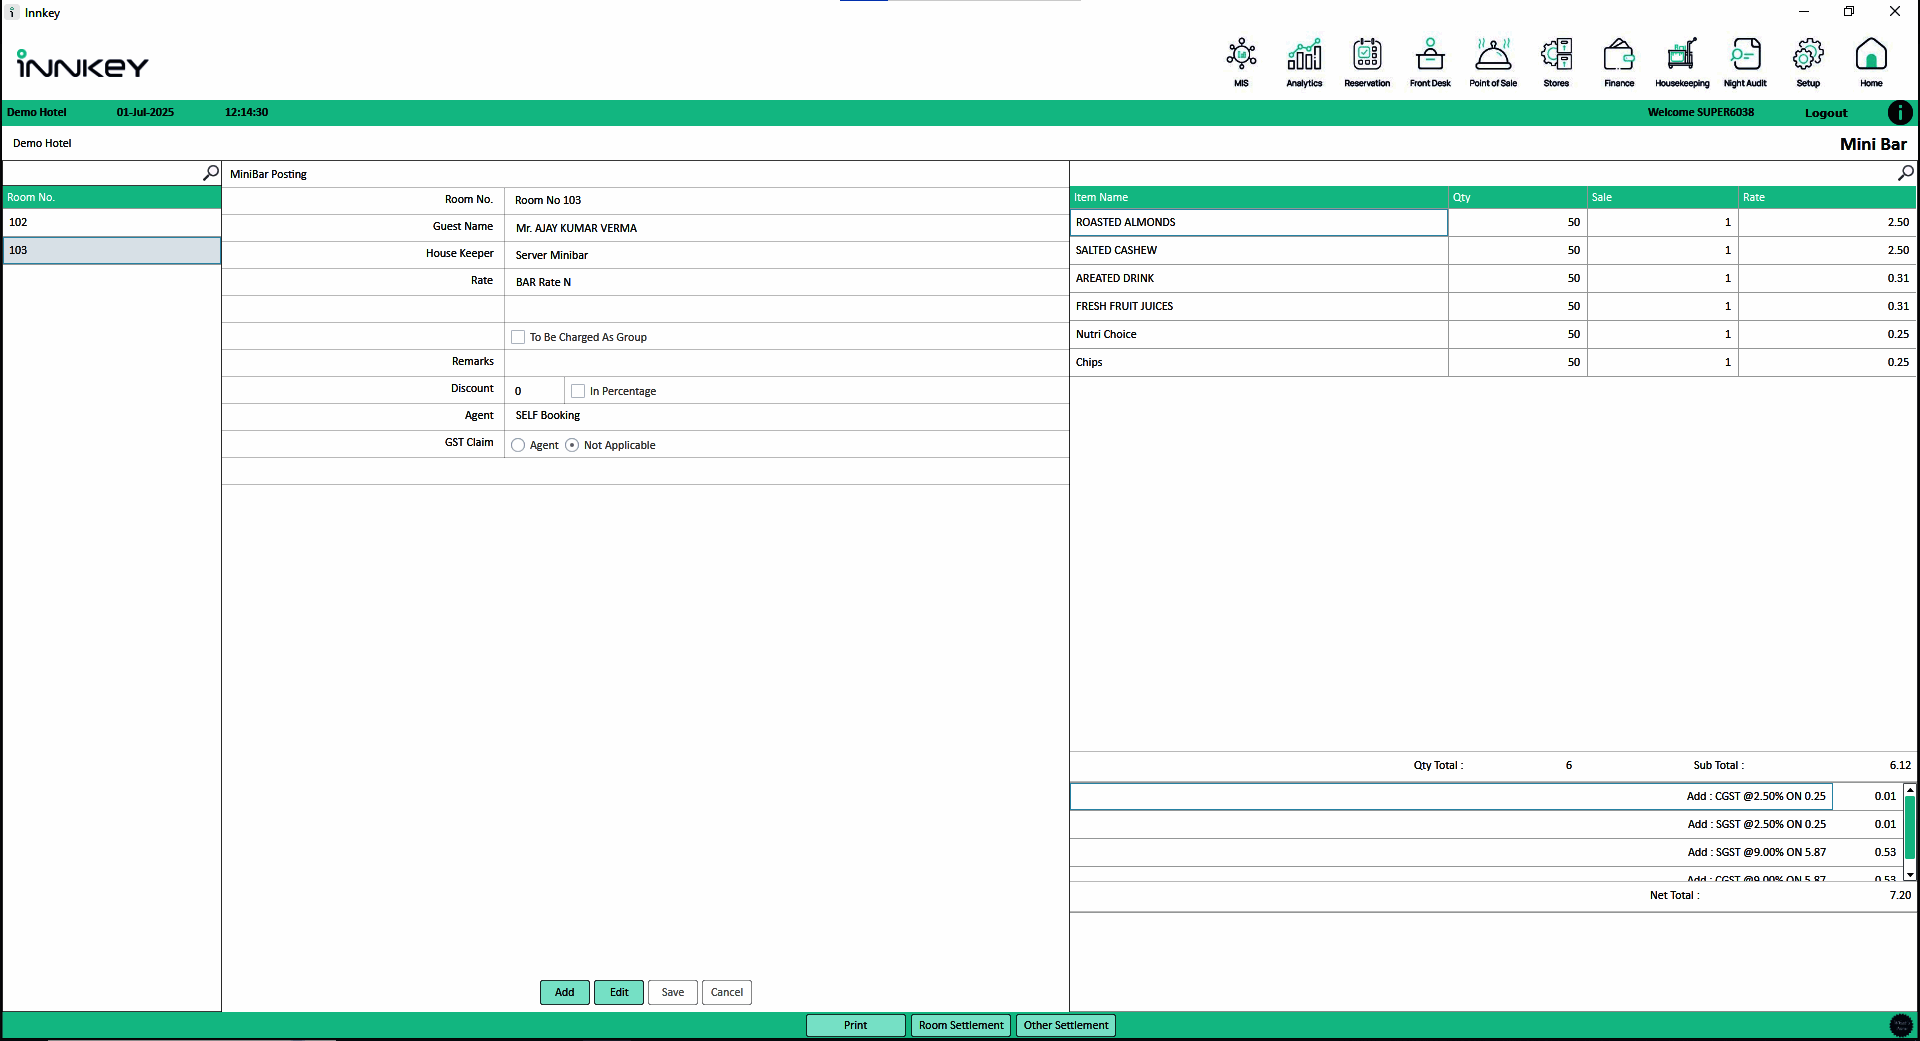Open the Point of Sale icon

click(1493, 63)
